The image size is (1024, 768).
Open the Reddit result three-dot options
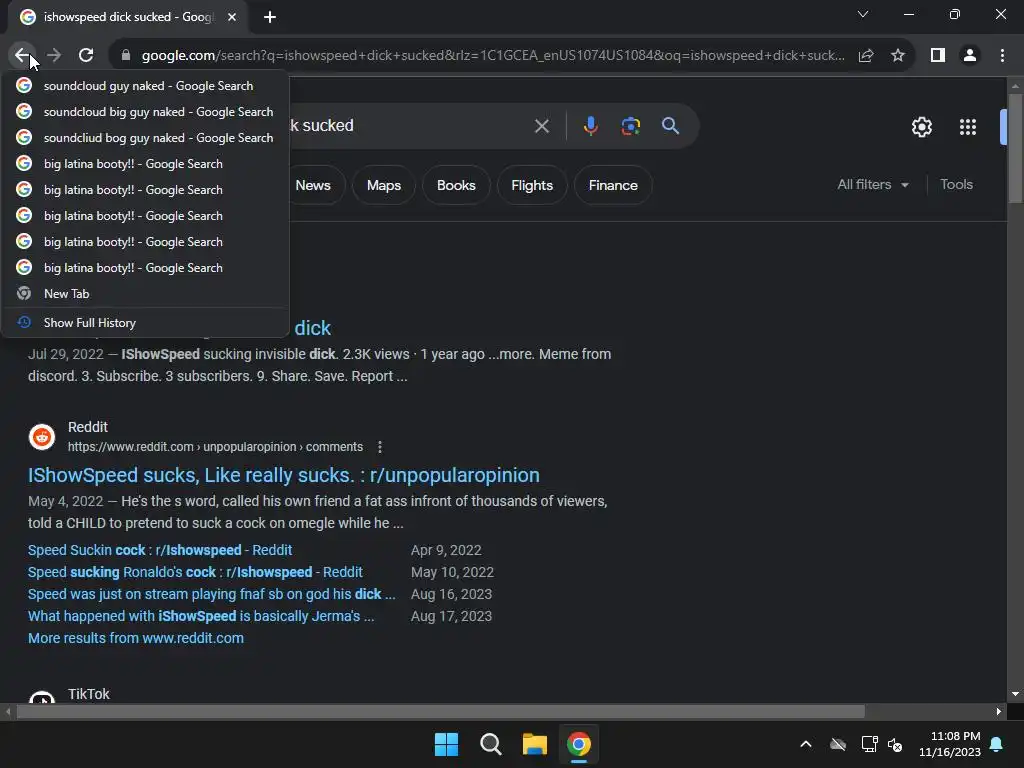[380, 447]
